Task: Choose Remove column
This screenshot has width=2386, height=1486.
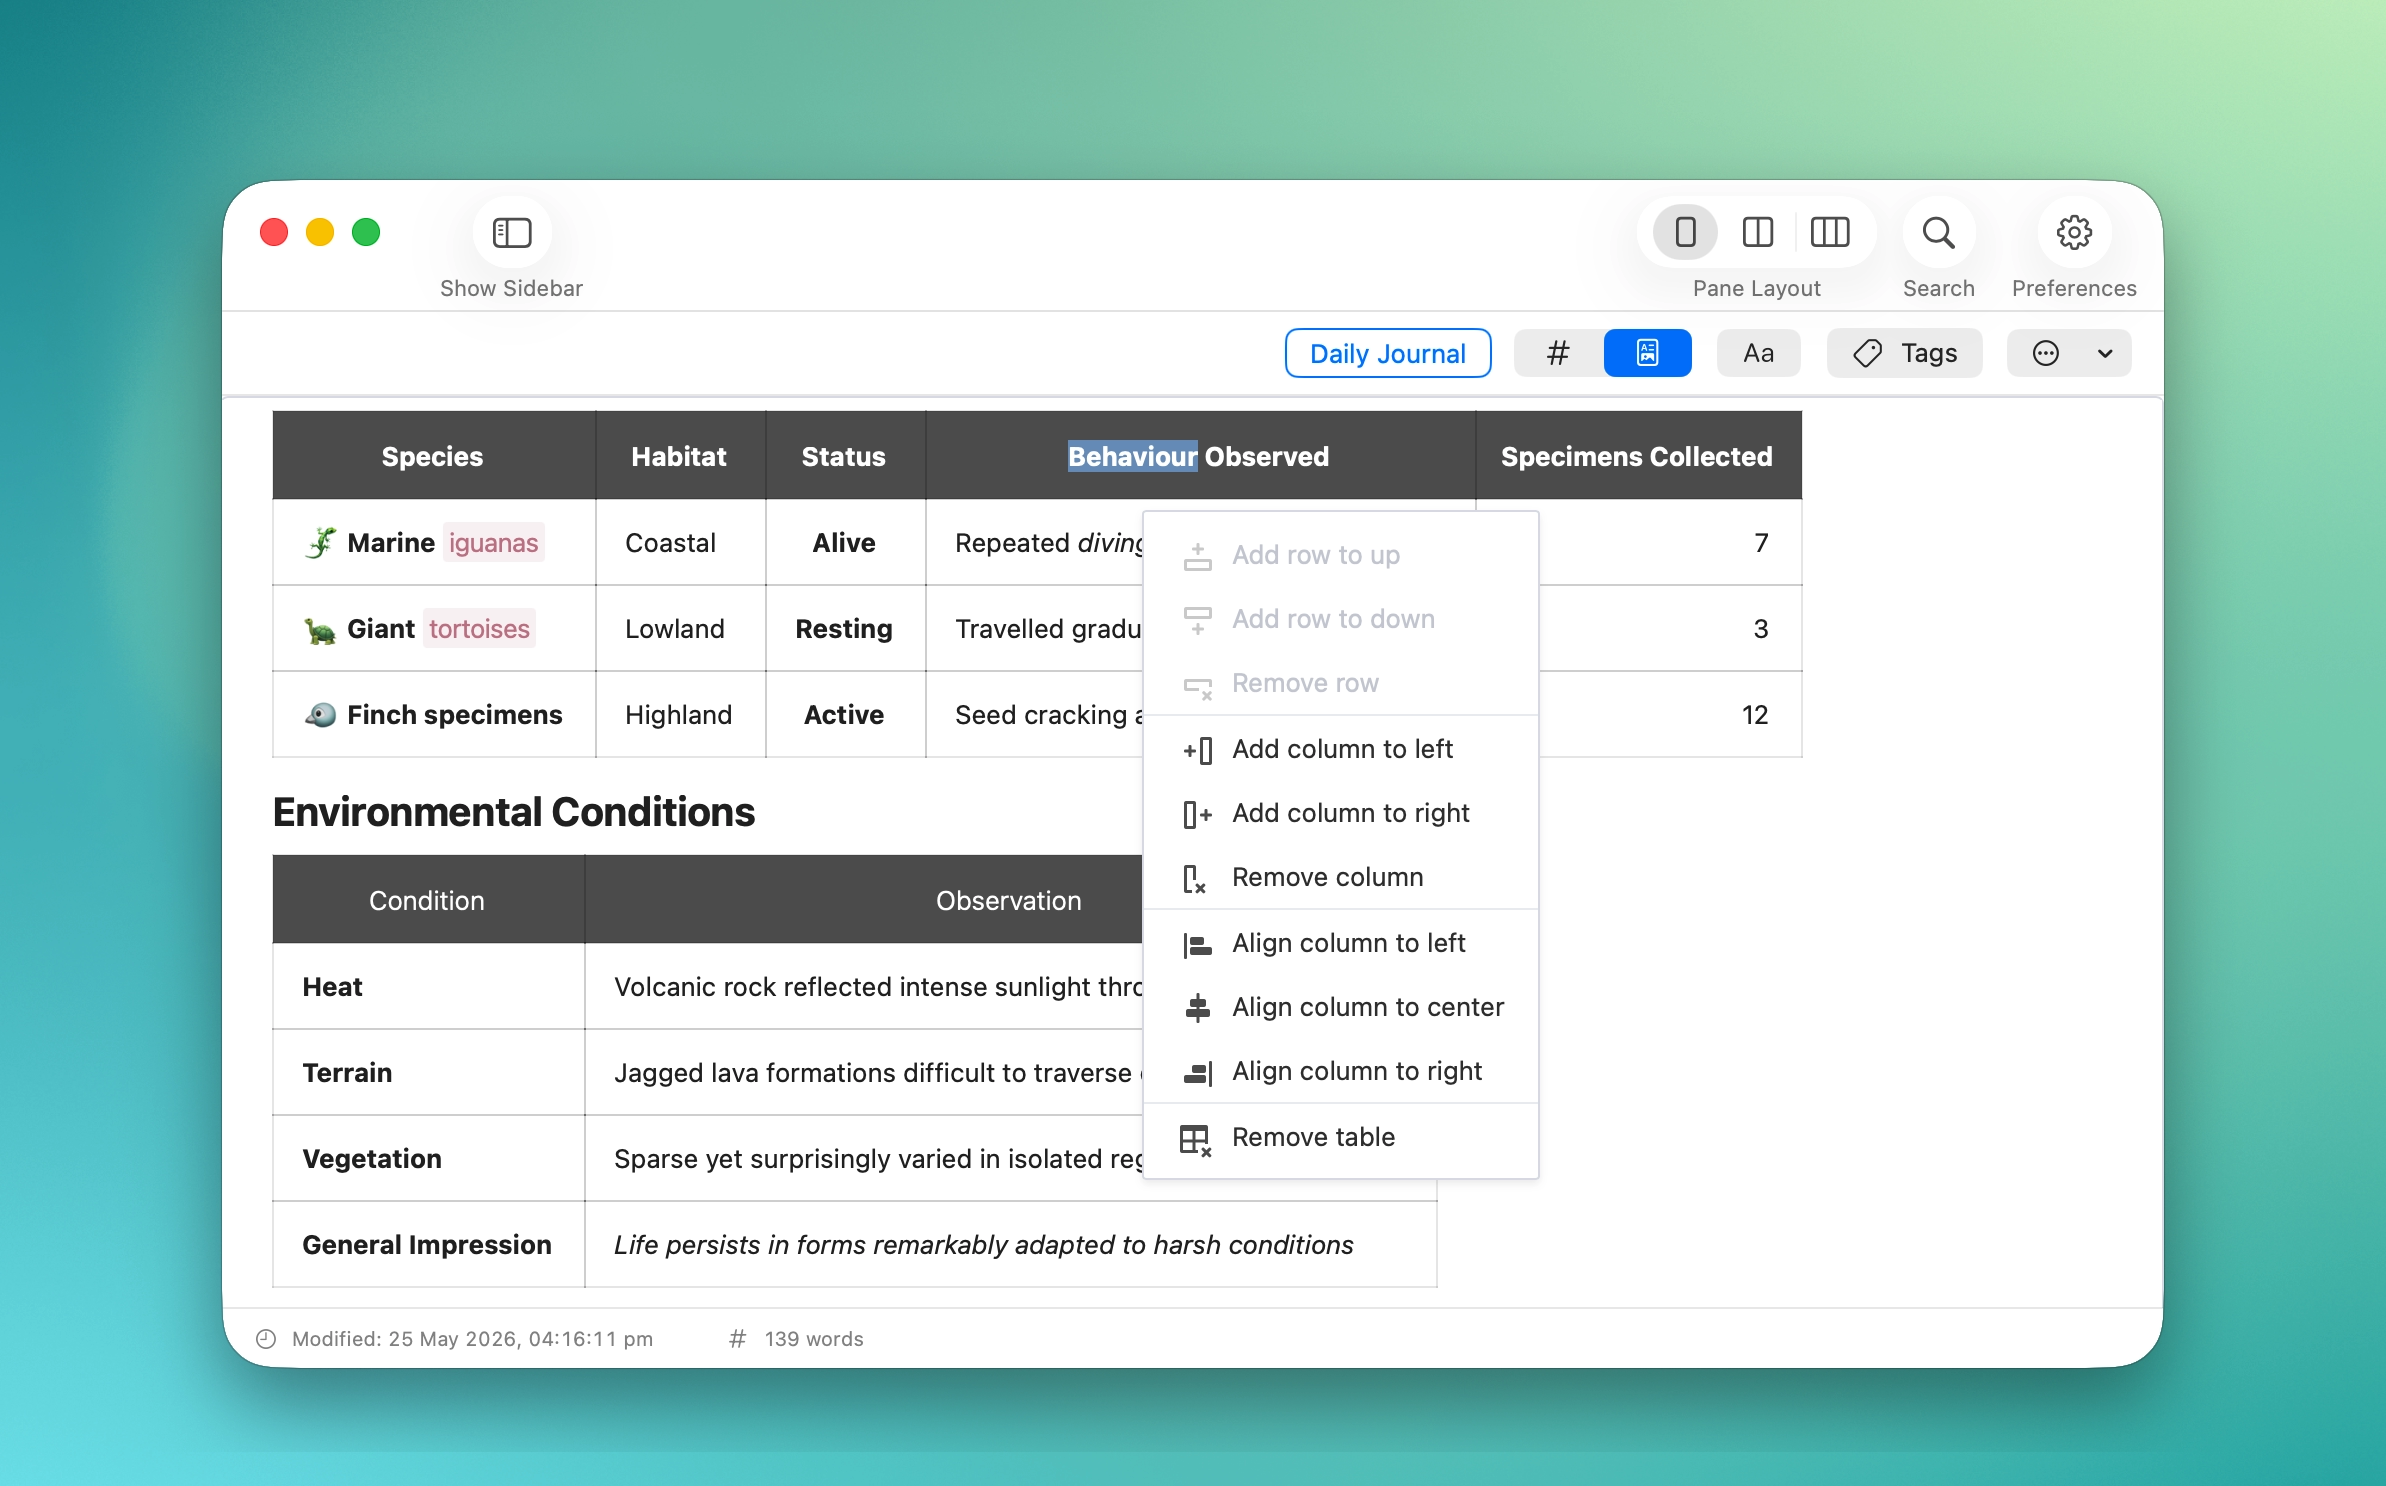Action: click(x=1340, y=877)
